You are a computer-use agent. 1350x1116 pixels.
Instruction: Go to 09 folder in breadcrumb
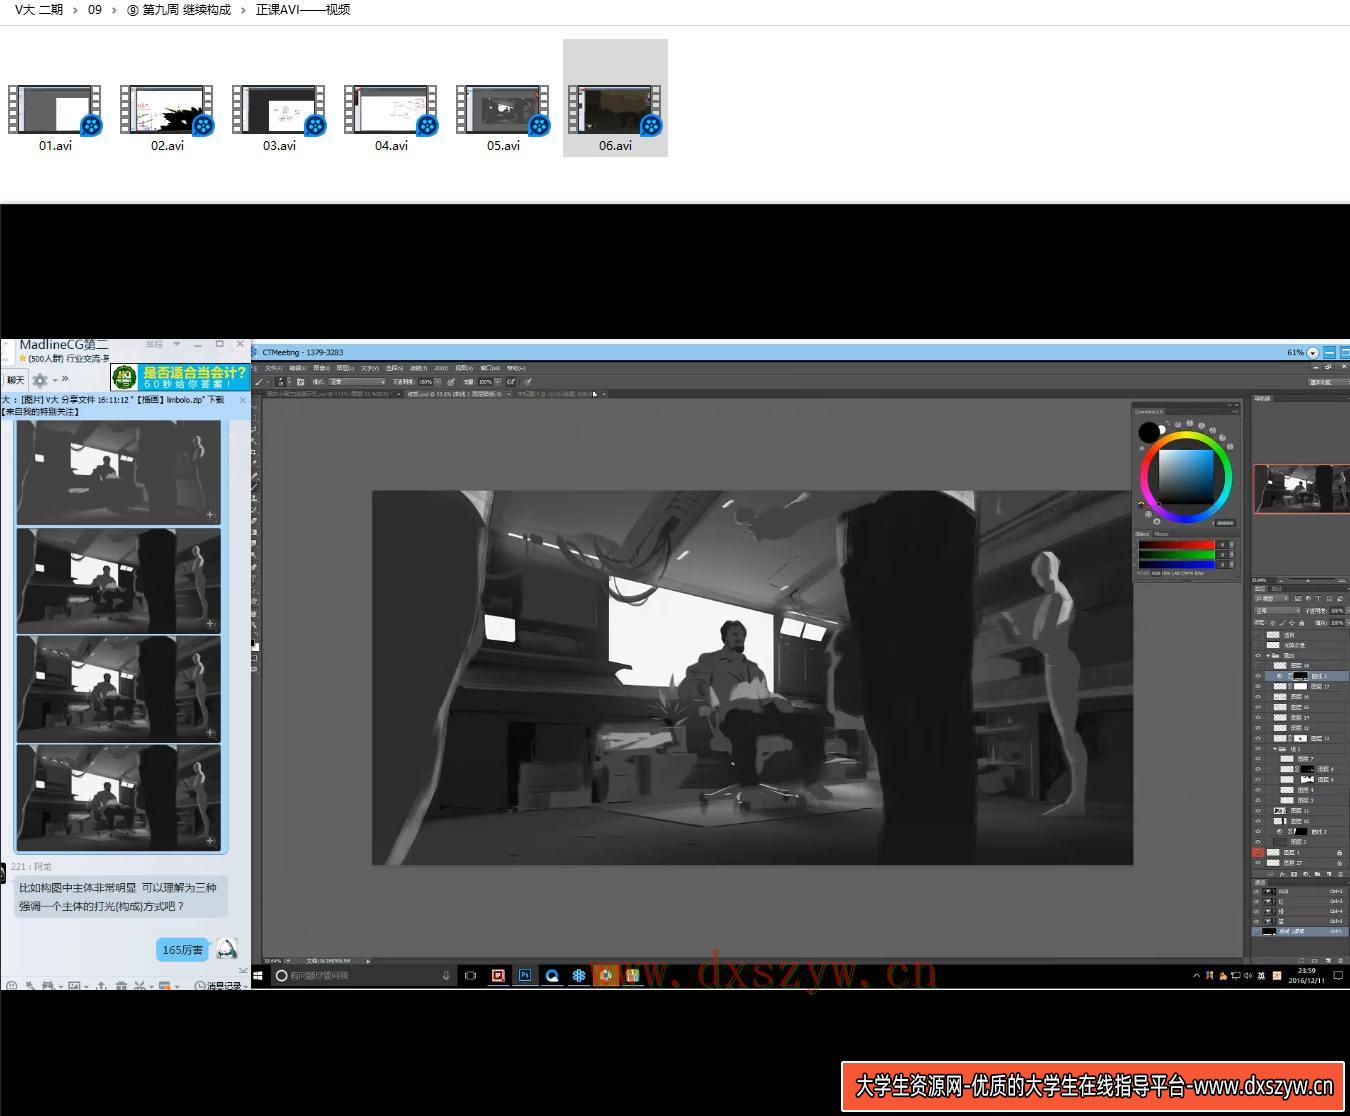point(95,10)
